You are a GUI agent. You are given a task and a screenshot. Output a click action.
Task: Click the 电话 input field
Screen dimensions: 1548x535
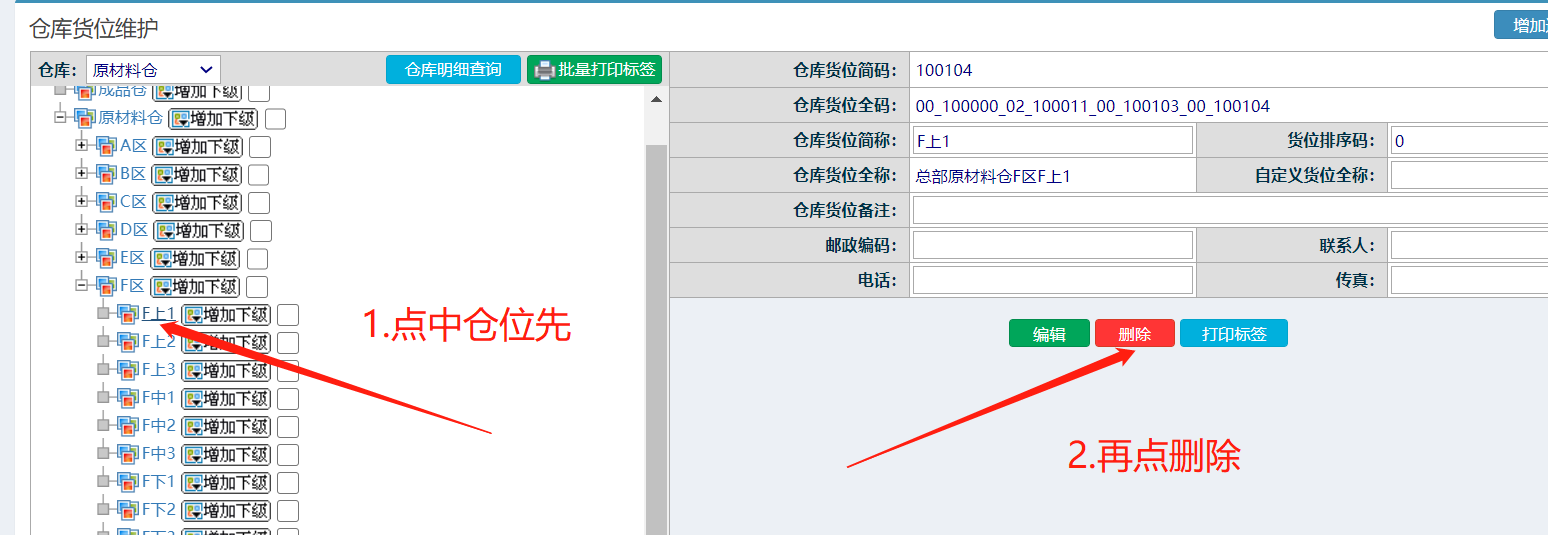1053,280
